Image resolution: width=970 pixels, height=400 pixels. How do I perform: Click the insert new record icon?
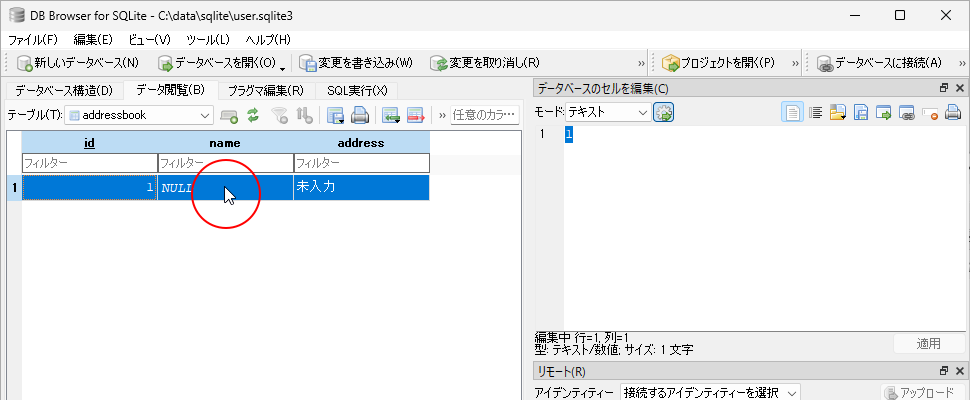[x=390, y=115]
